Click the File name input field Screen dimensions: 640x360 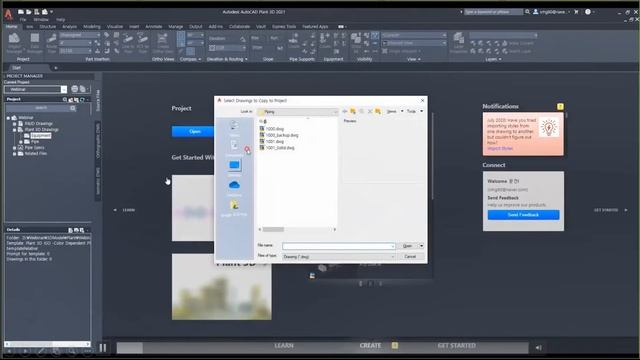pos(338,246)
